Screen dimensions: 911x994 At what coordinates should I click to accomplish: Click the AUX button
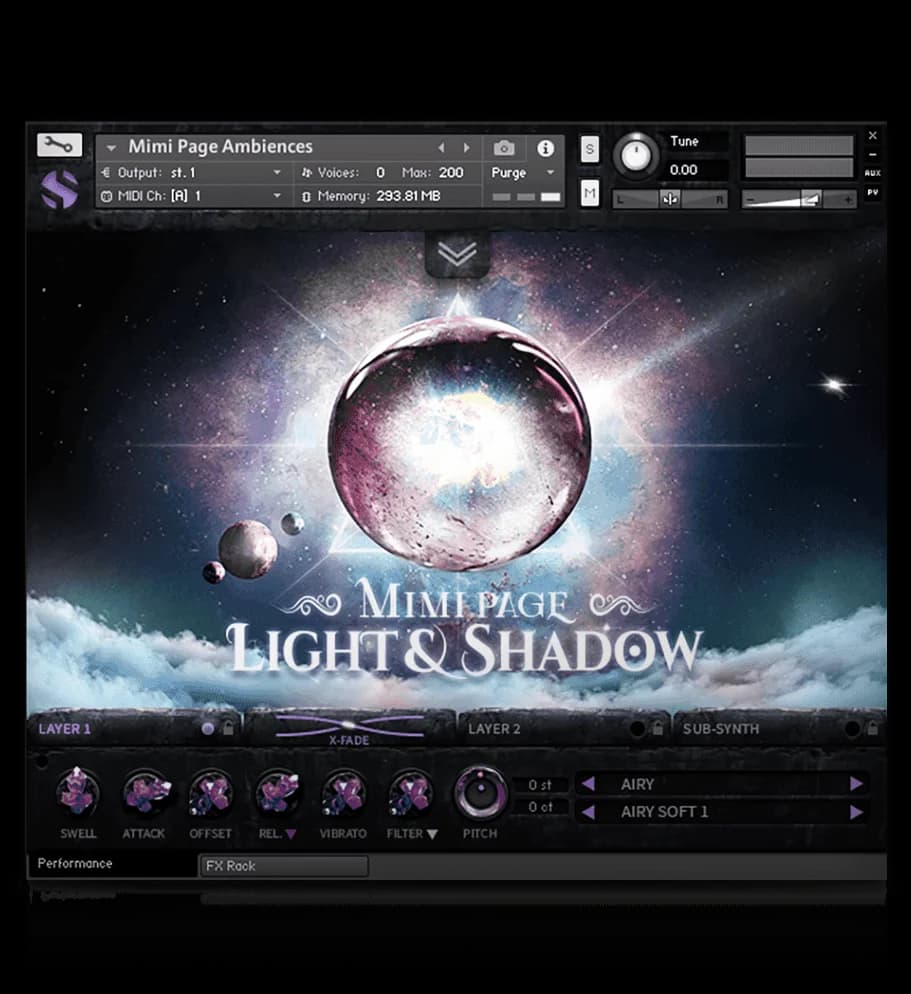tap(873, 172)
